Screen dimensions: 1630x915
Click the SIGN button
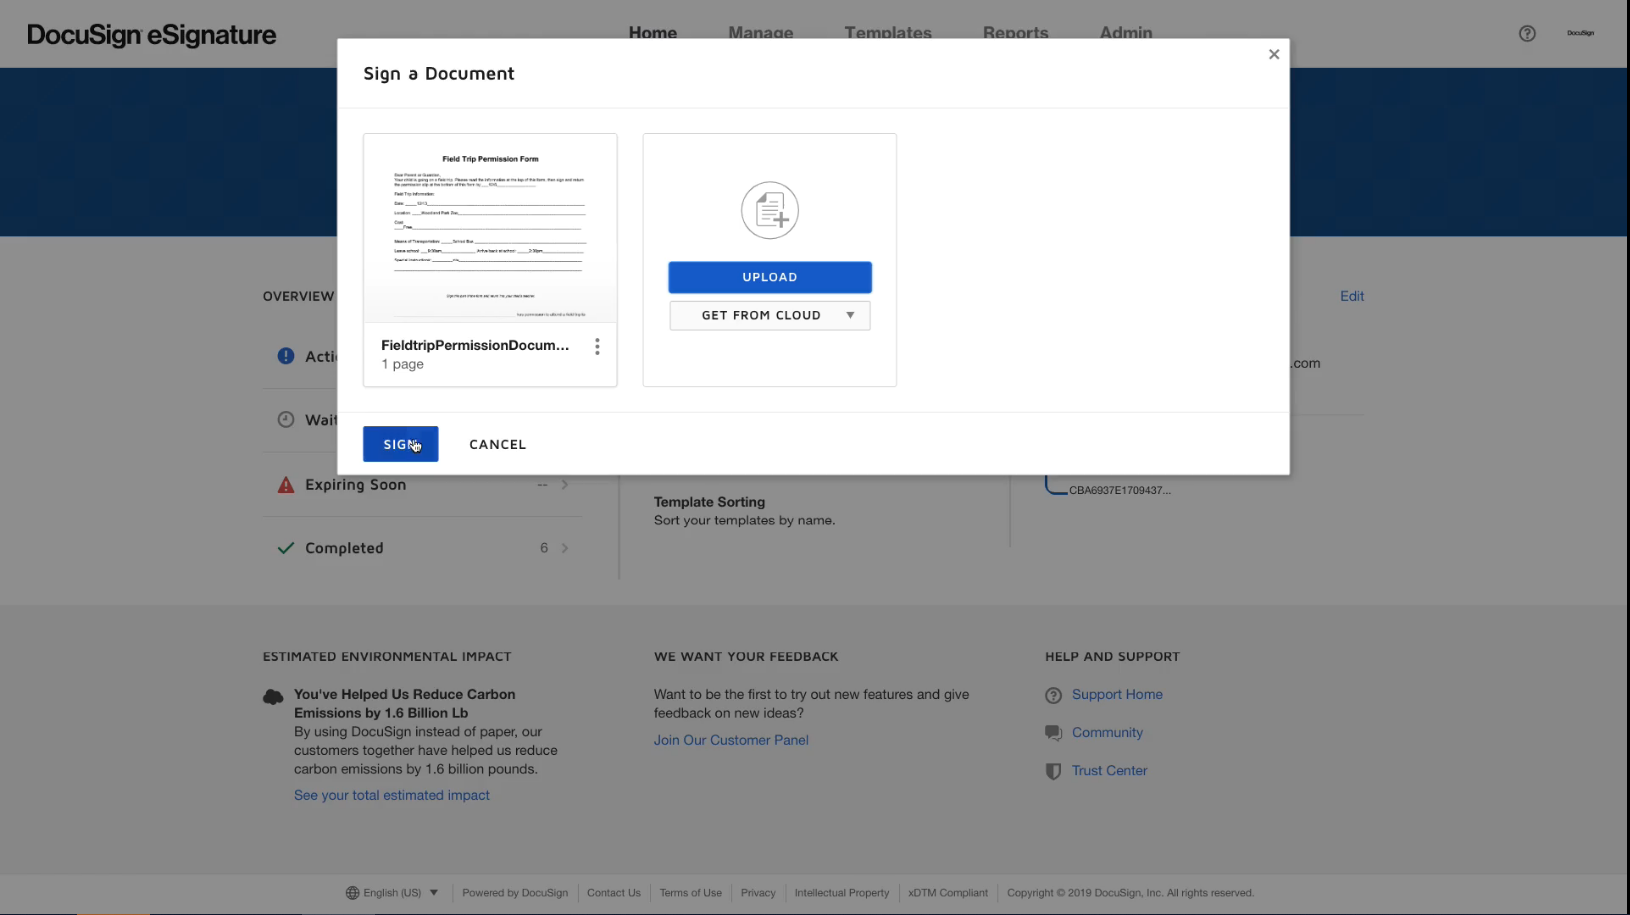[400, 444]
